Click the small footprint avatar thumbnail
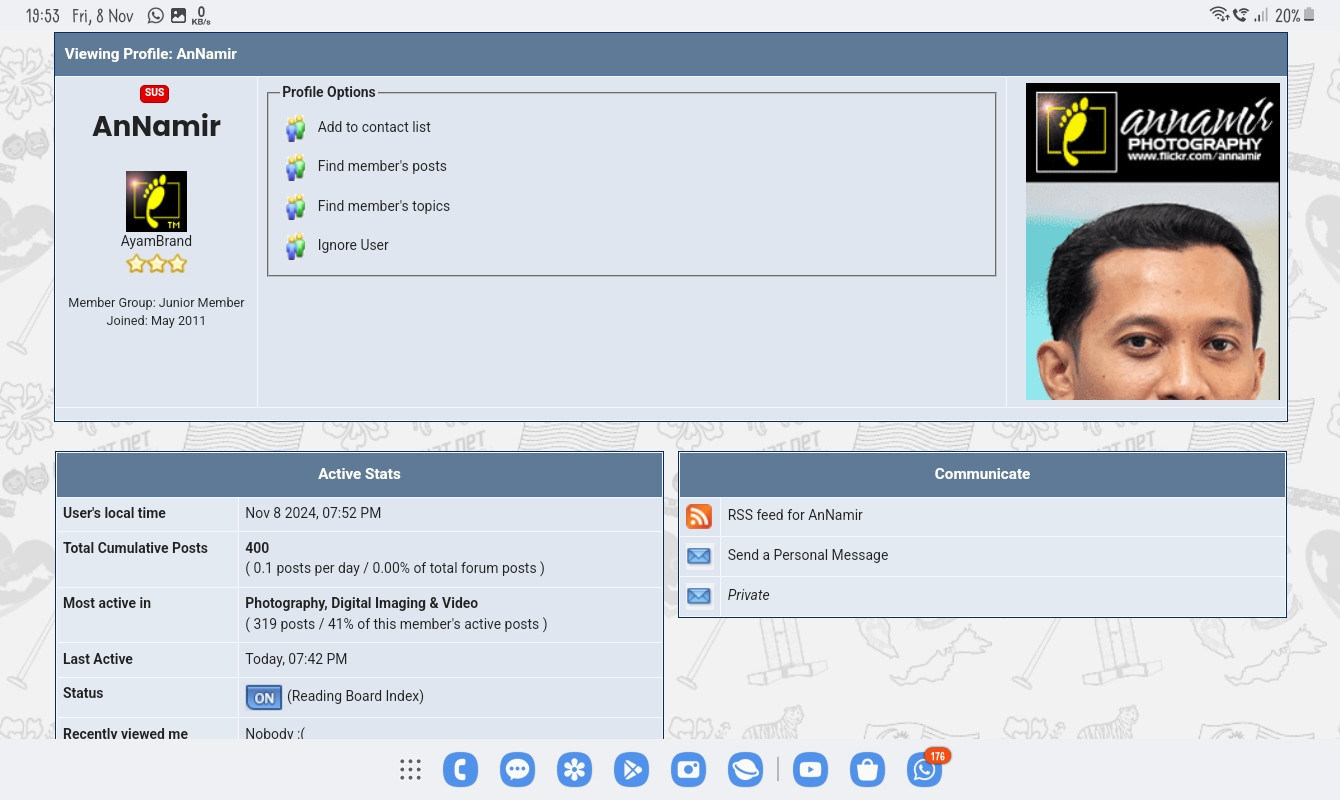Viewport: 1340px width, 800px height. click(156, 201)
